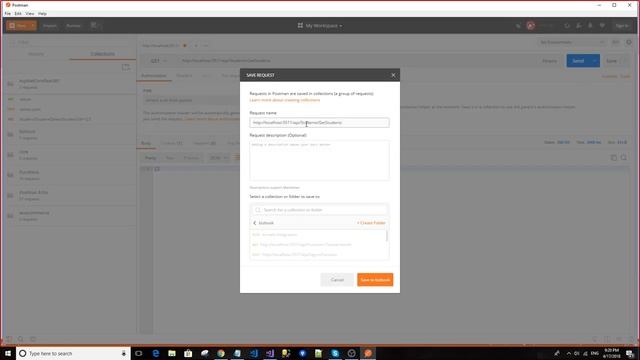Click the manage environments gear icon
Viewport: 640px width, 360px height.
(x=629, y=42)
